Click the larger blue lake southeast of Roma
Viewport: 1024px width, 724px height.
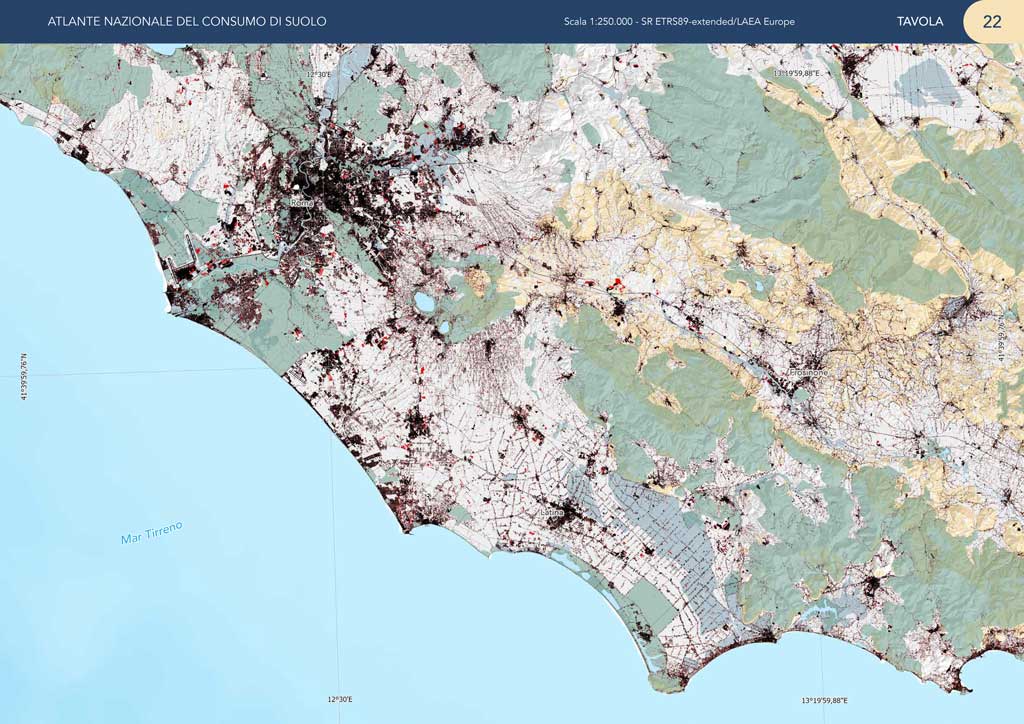tap(424, 302)
